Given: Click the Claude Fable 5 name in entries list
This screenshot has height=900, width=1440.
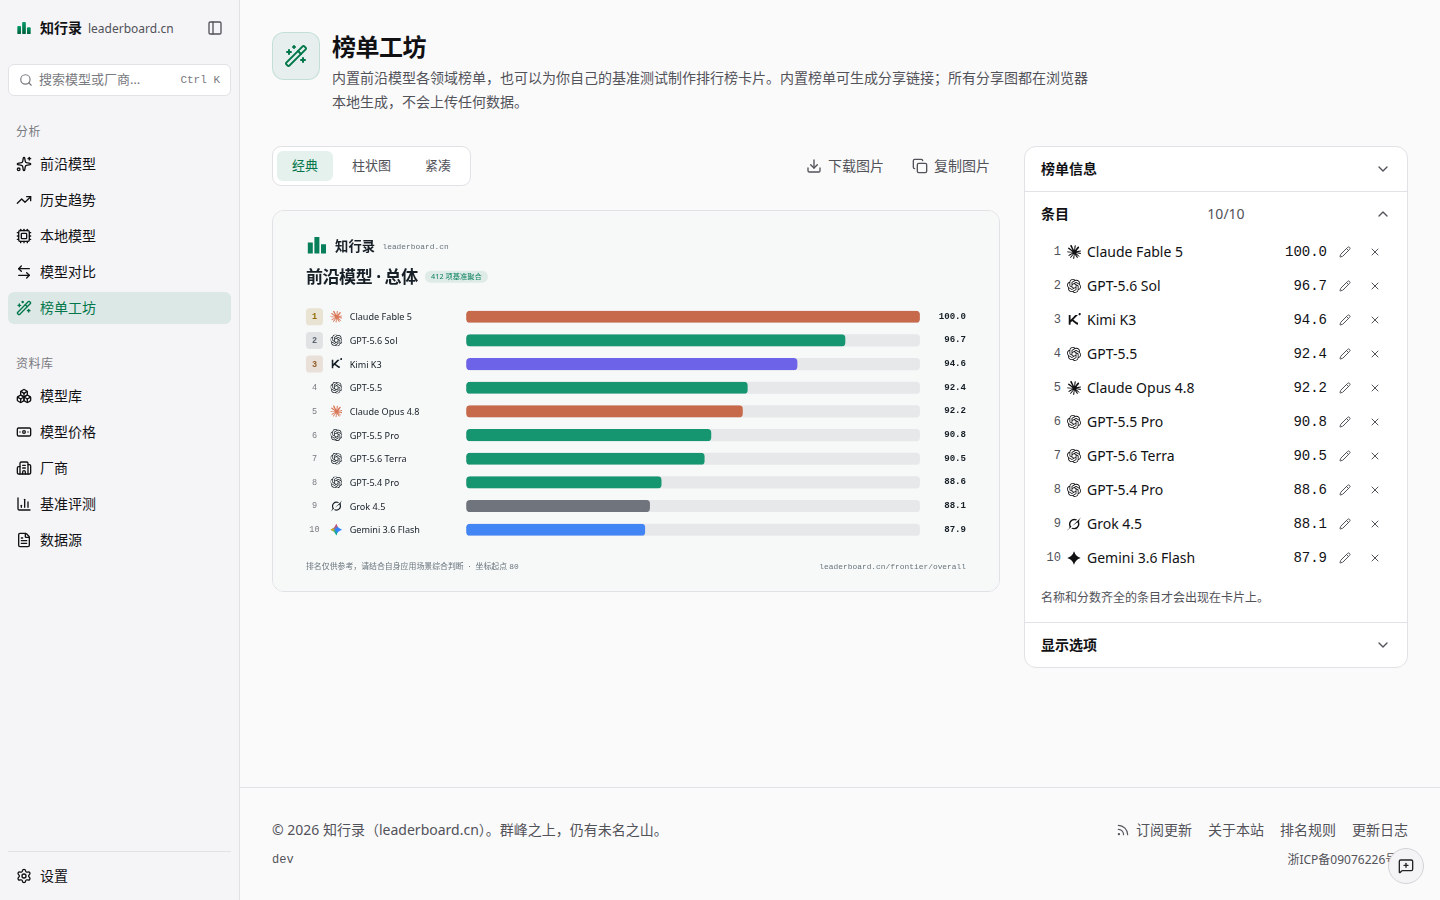Looking at the screenshot, I should (1135, 252).
